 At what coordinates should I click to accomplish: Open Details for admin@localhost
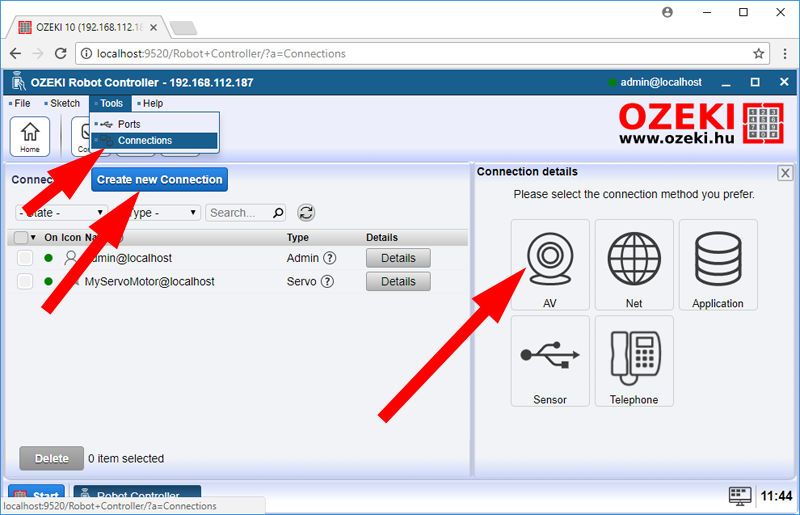tap(398, 258)
